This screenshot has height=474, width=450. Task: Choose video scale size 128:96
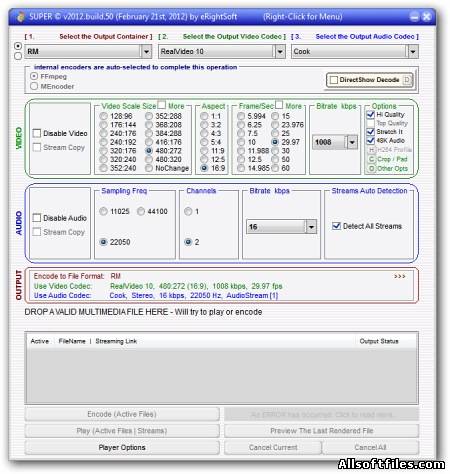coord(104,116)
